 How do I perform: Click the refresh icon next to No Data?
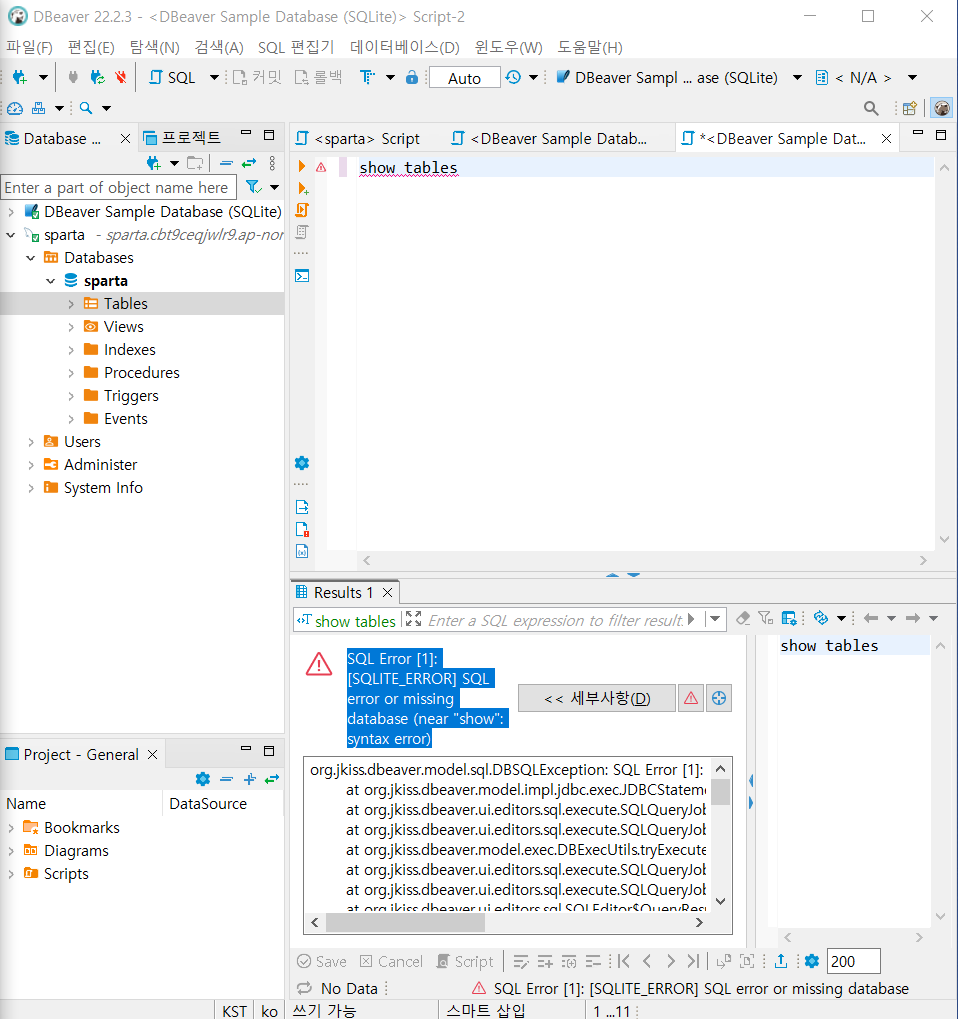pyautogui.click(x=305, y=988)
